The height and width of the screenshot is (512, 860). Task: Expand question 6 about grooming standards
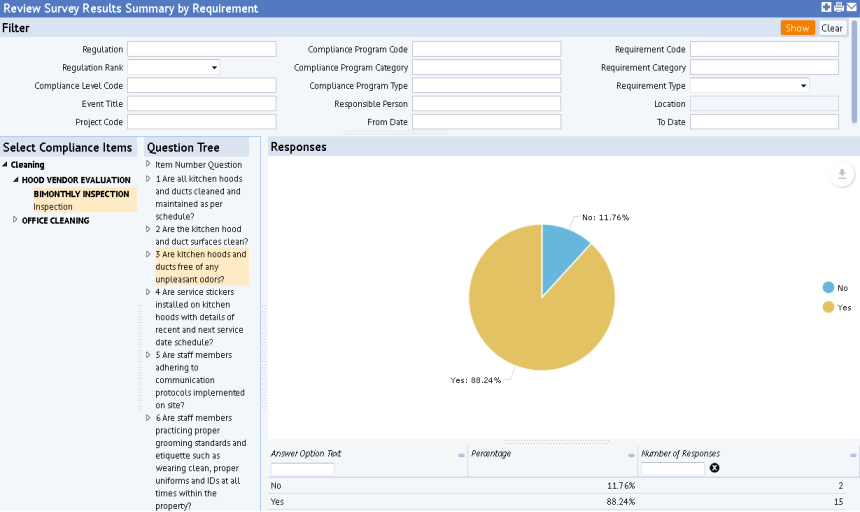(148, 418)
